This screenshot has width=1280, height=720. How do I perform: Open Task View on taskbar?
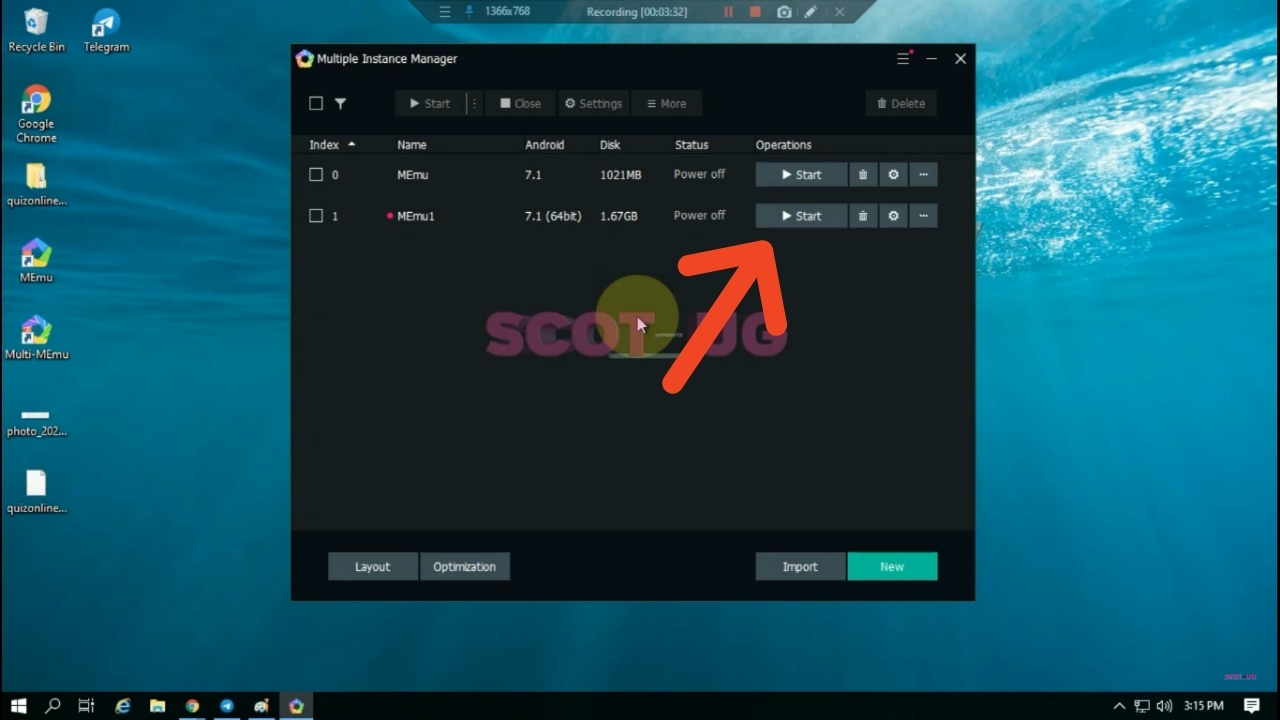pos(87,706)
